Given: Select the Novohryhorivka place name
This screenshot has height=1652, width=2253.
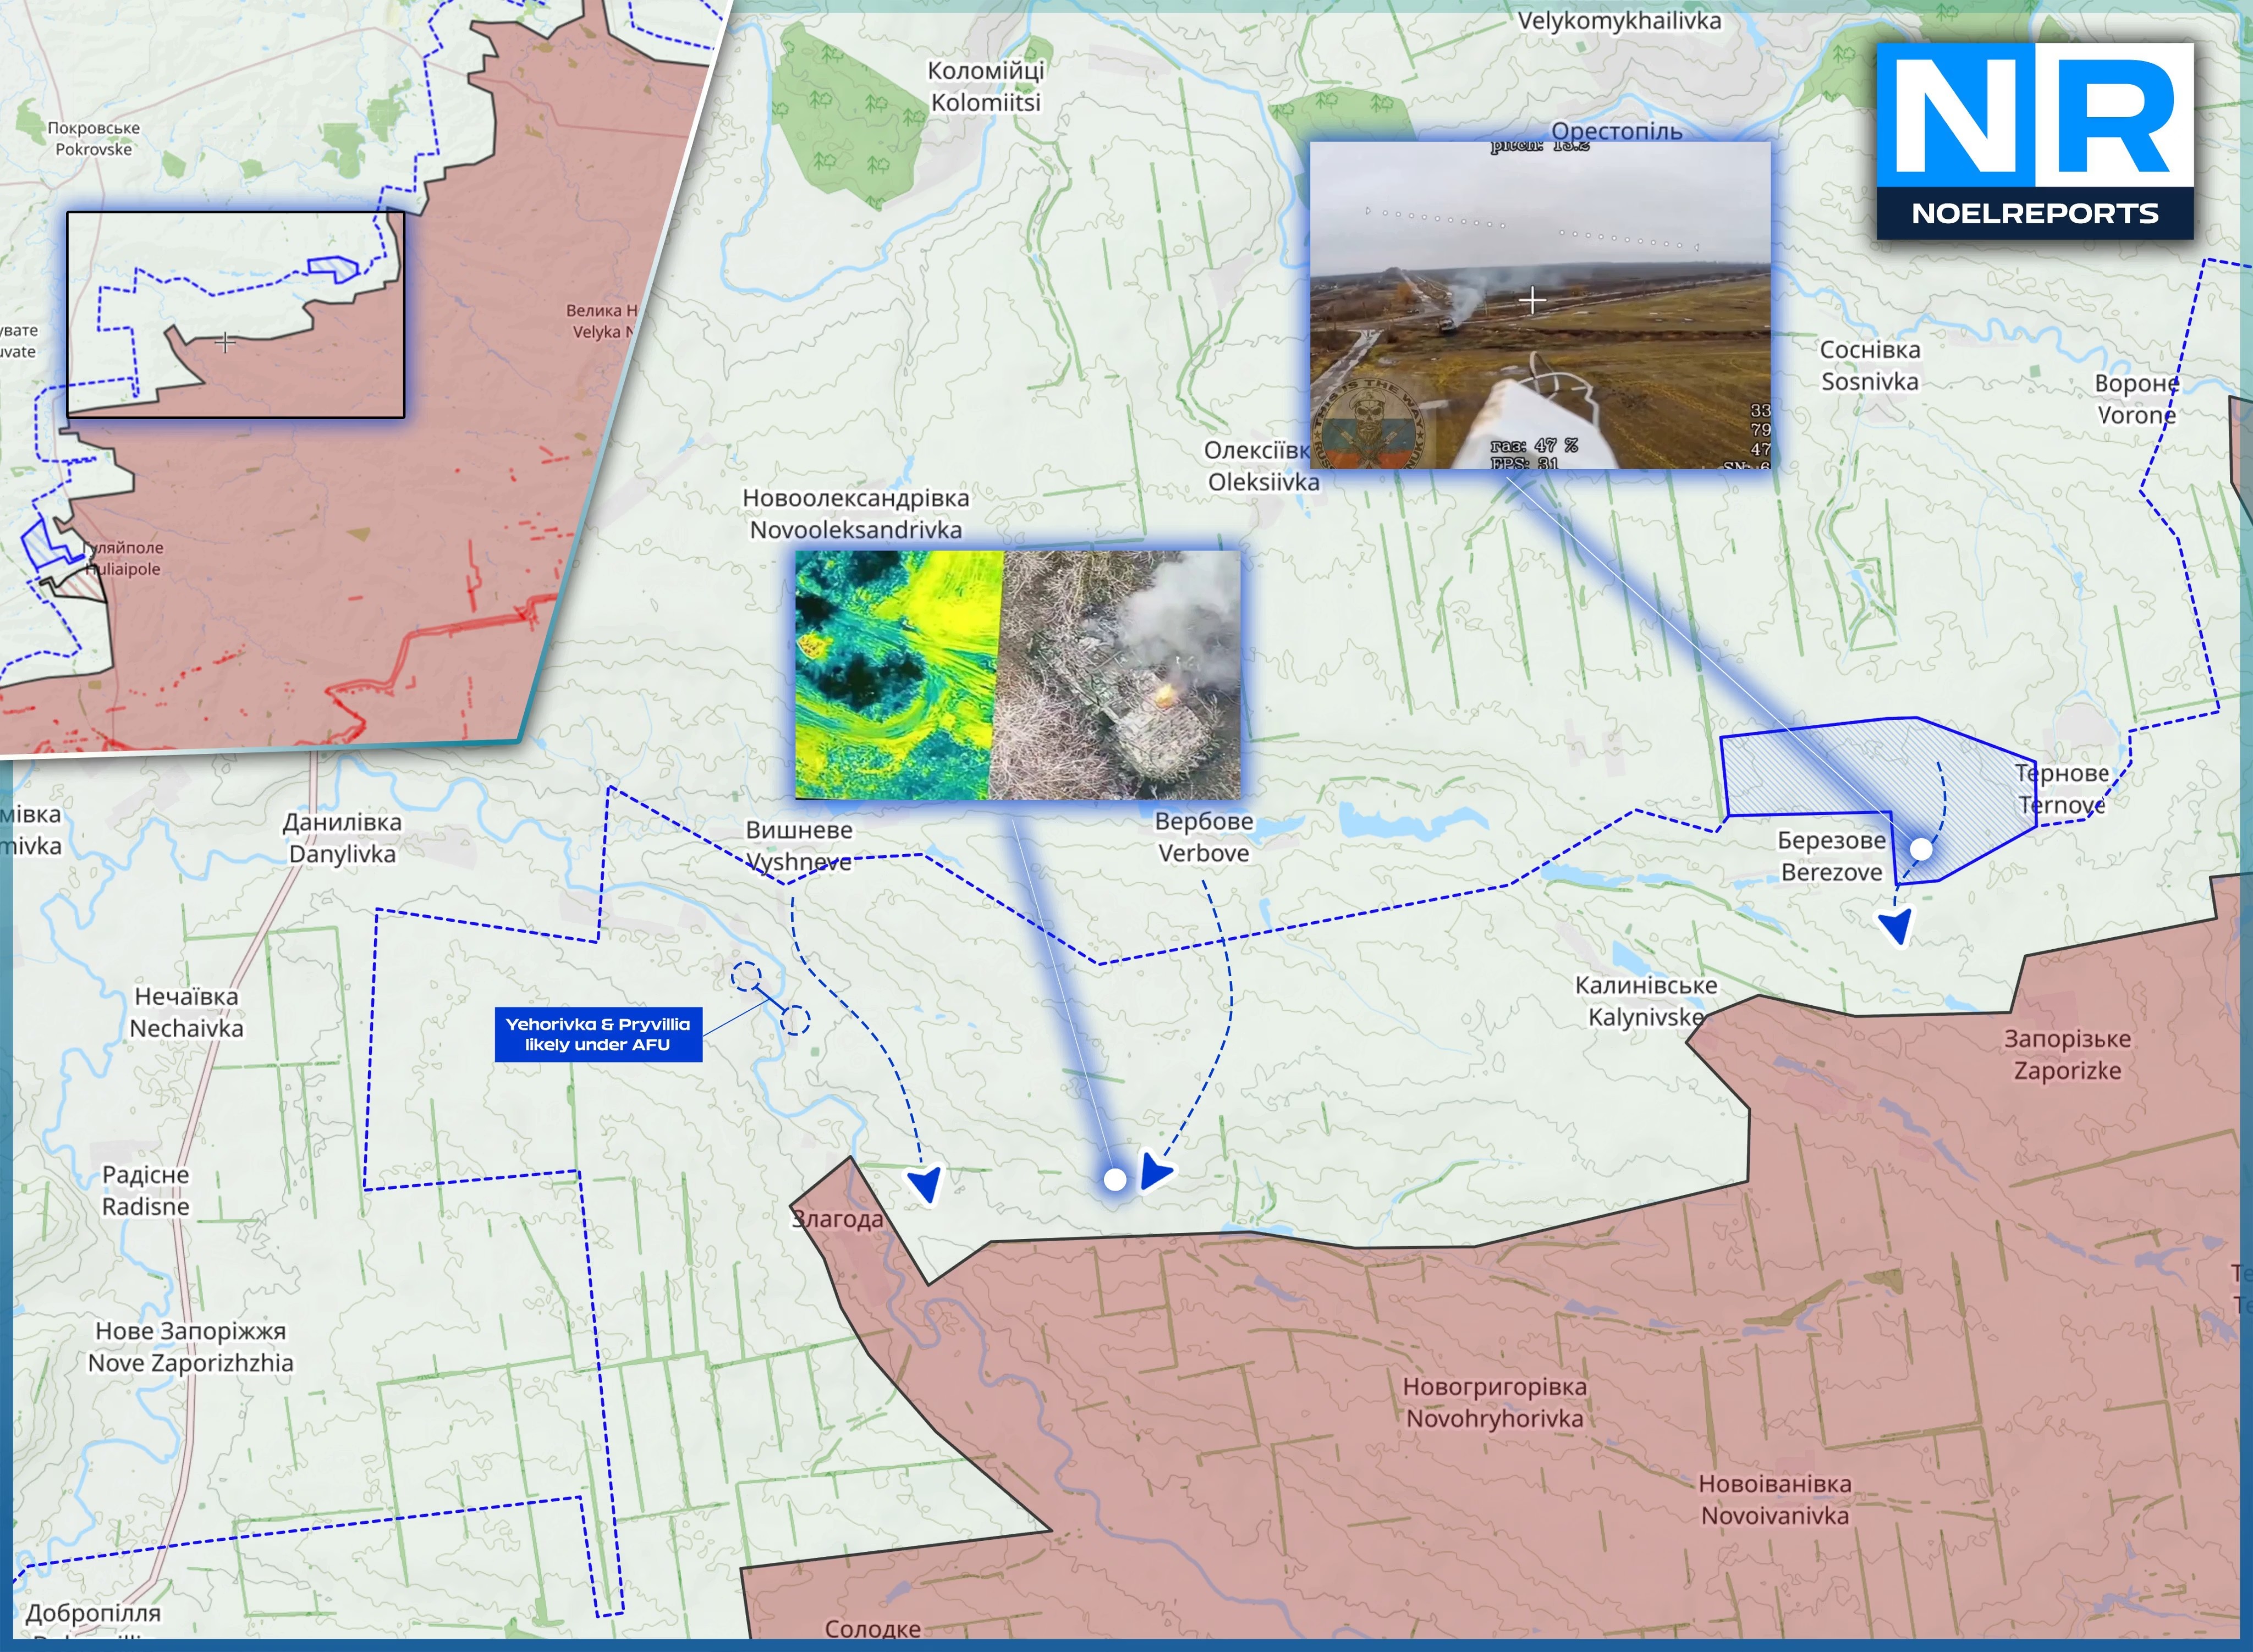Looking at the screenshot, I should (x=1494, y=1402).
